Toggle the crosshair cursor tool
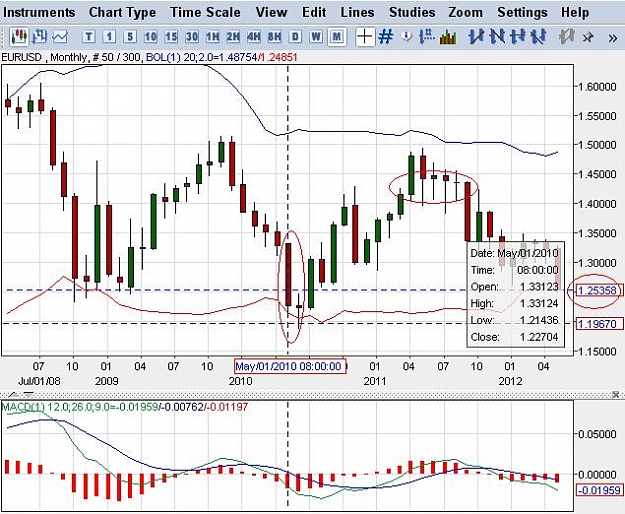Viewport: 625px width, 514px height. 365,37
